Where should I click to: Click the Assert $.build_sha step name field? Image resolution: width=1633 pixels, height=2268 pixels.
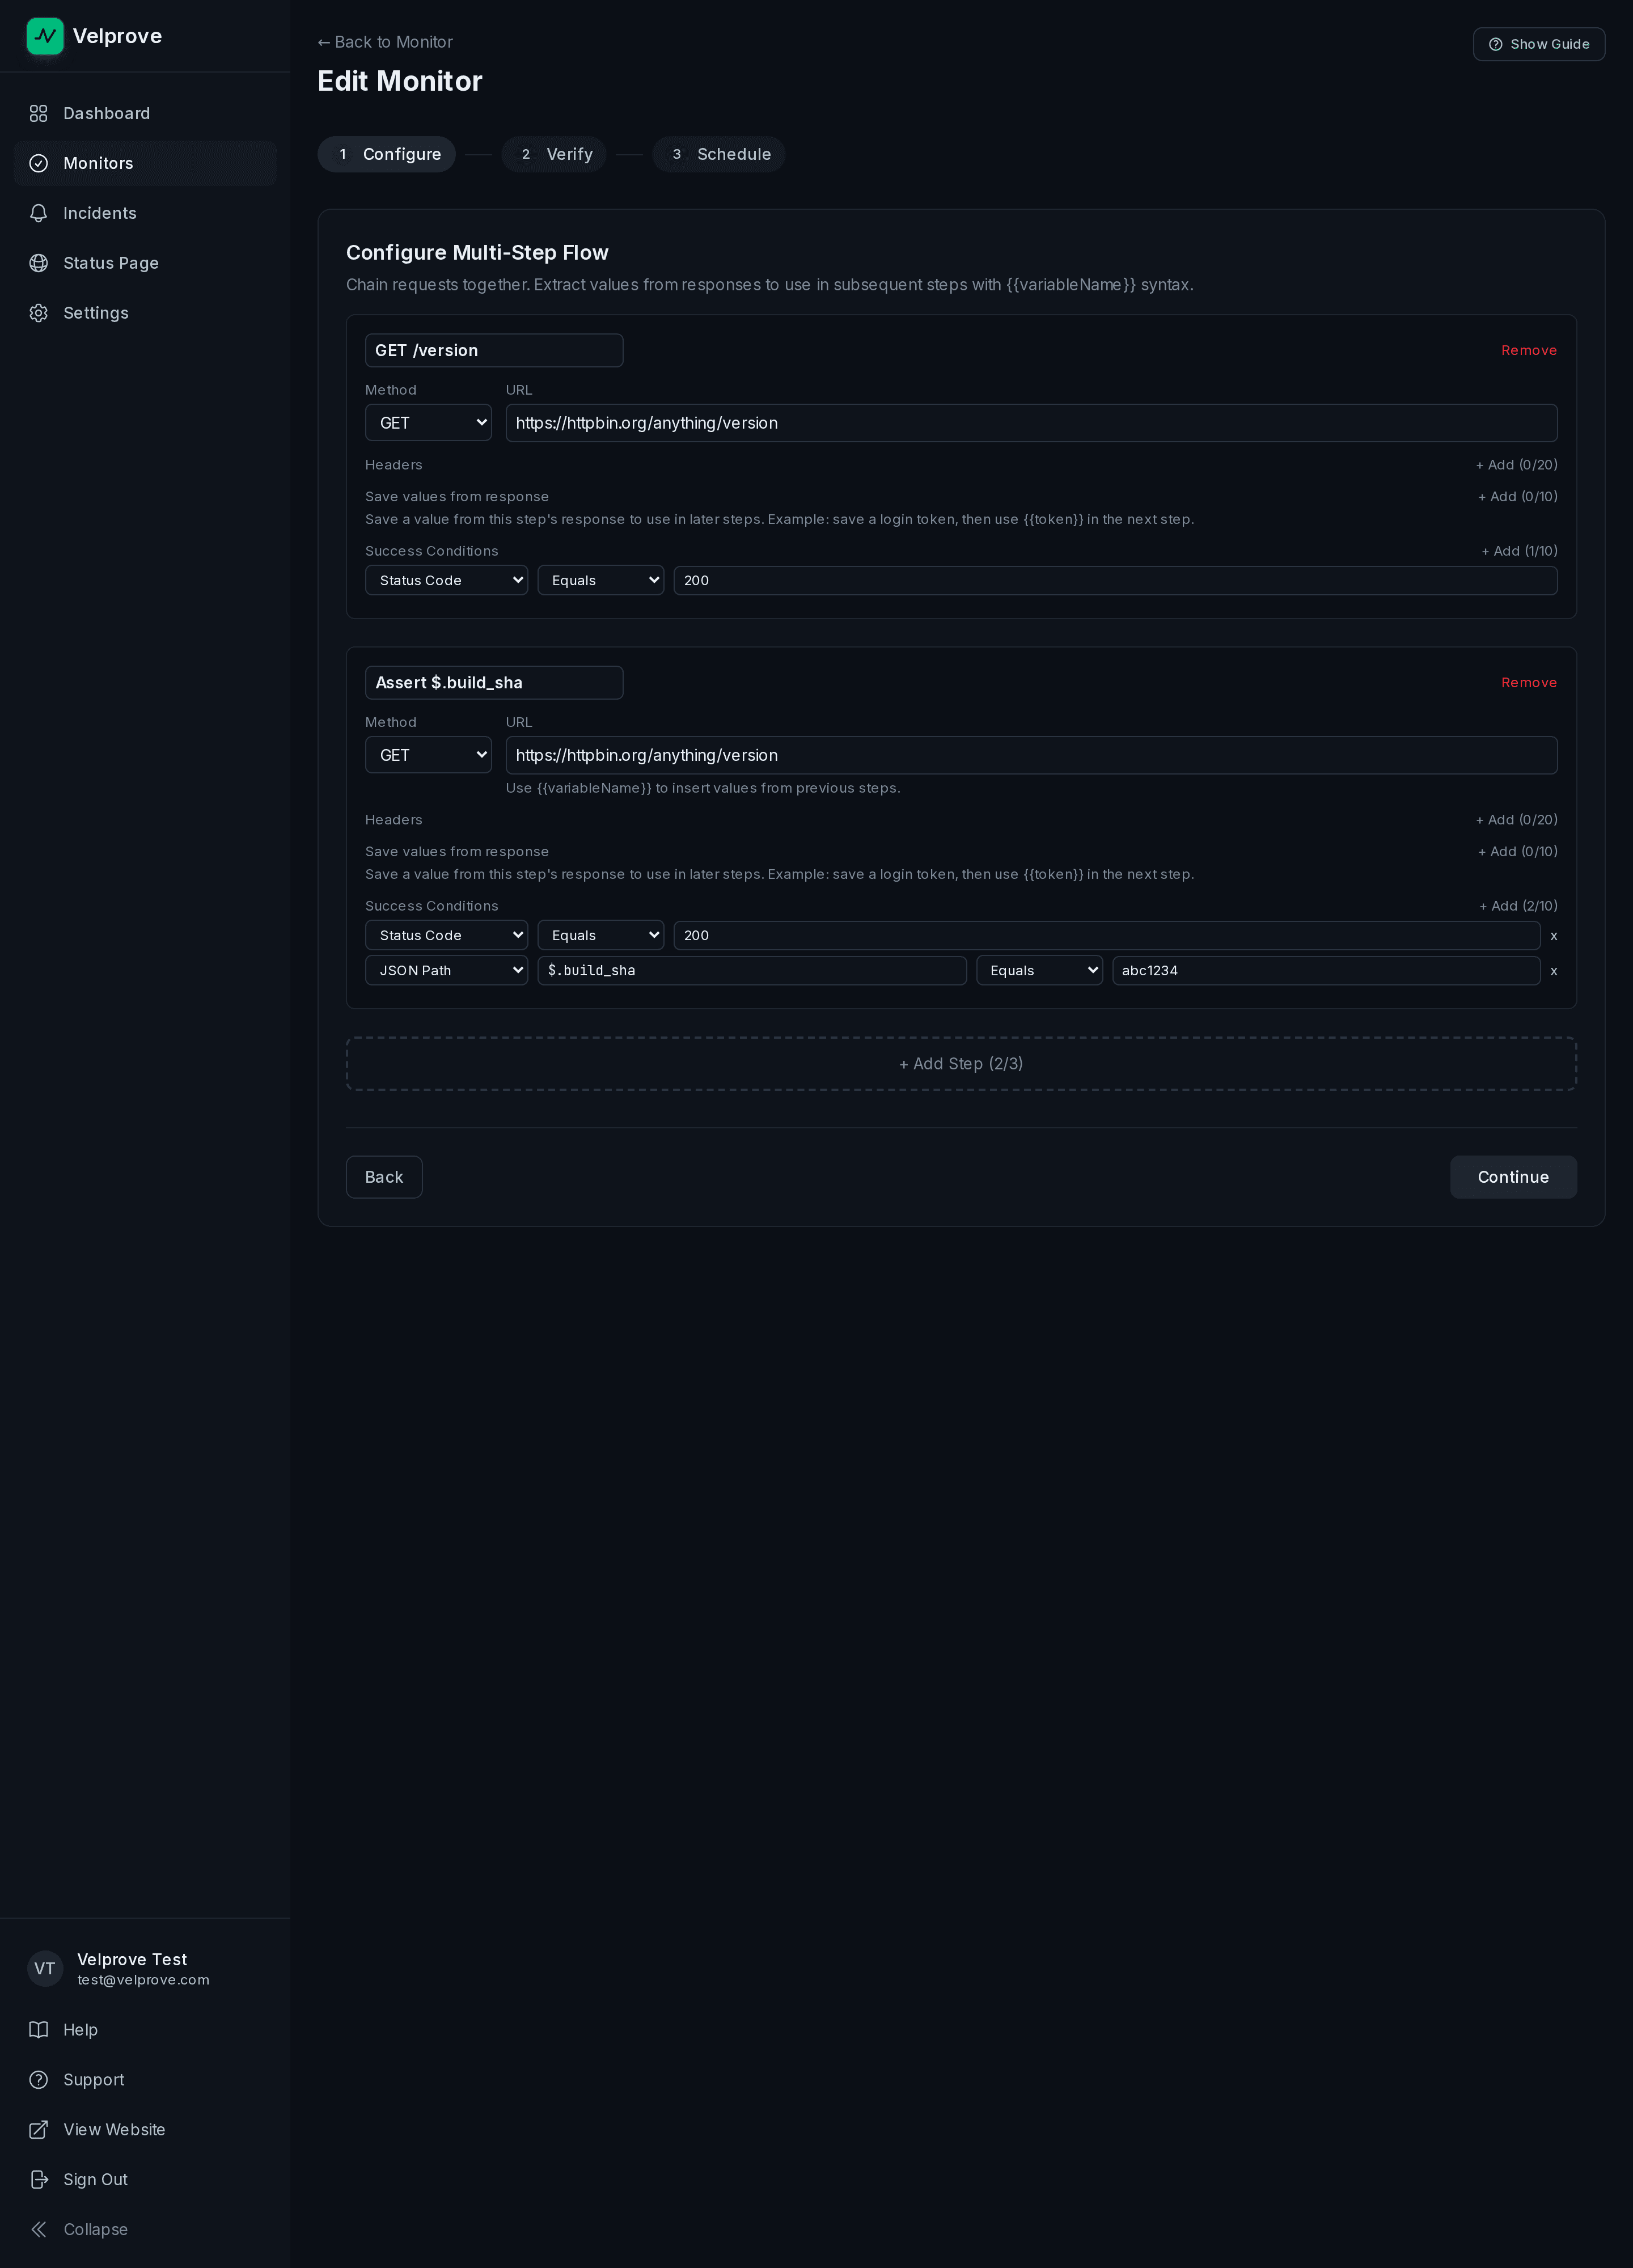[494, 683]
